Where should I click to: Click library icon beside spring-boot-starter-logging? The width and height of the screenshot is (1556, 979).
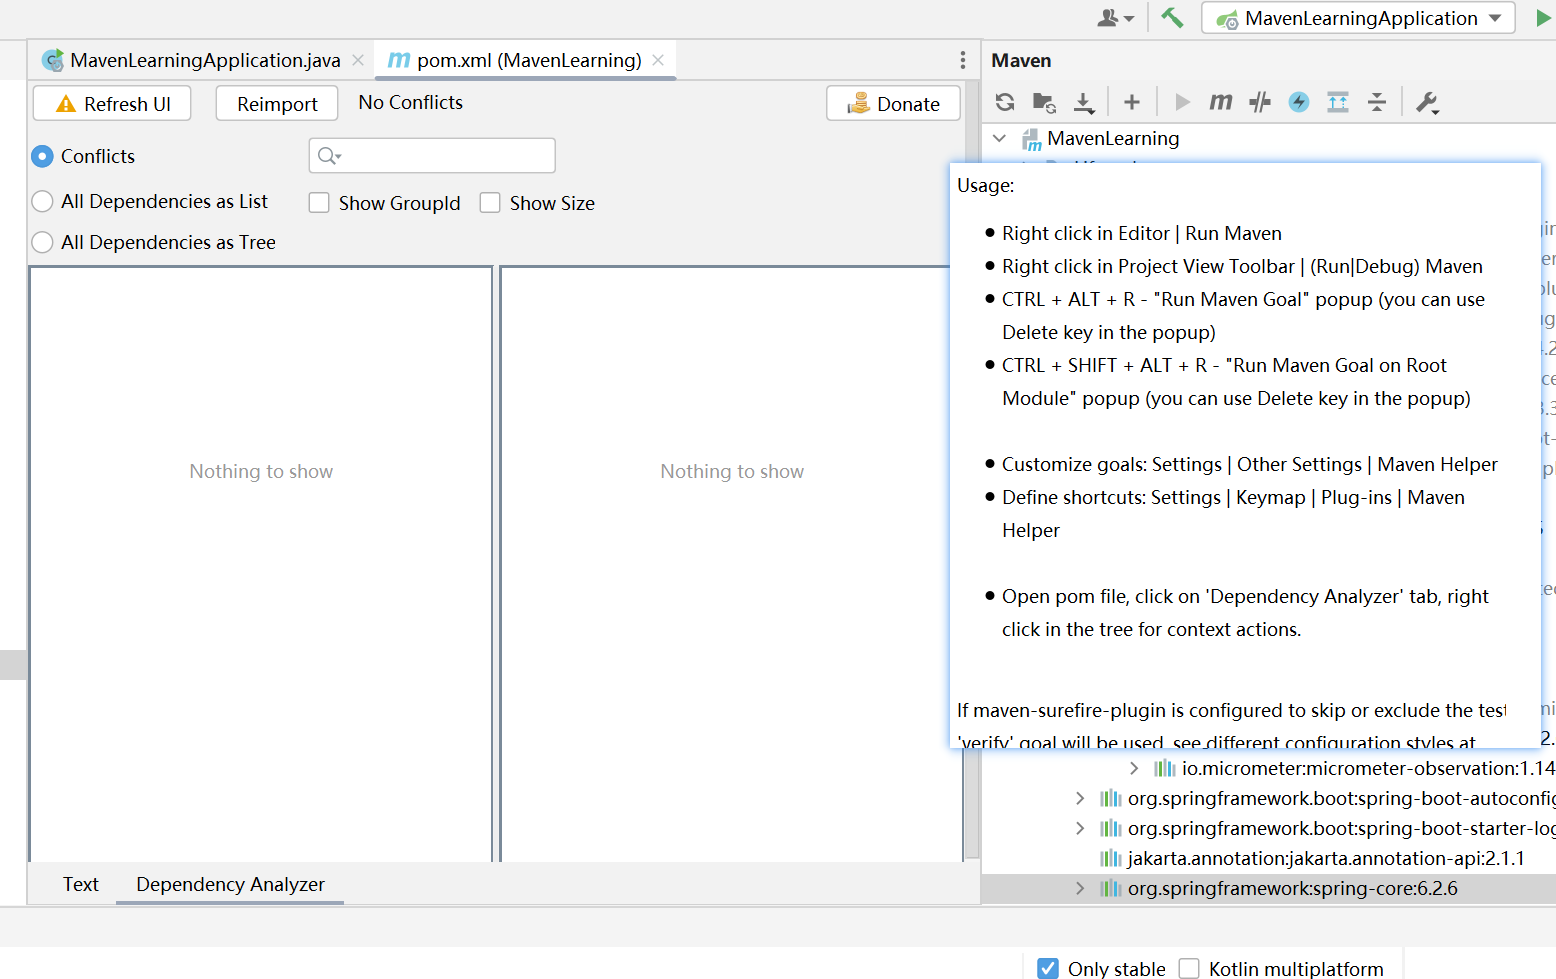coord(1110,828)
